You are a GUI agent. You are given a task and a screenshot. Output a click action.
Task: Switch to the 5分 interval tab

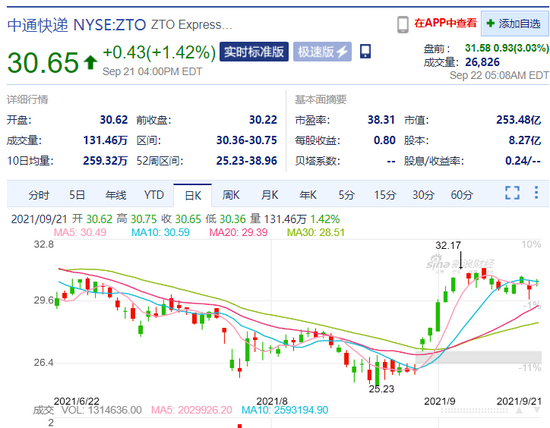pos(346,195)
